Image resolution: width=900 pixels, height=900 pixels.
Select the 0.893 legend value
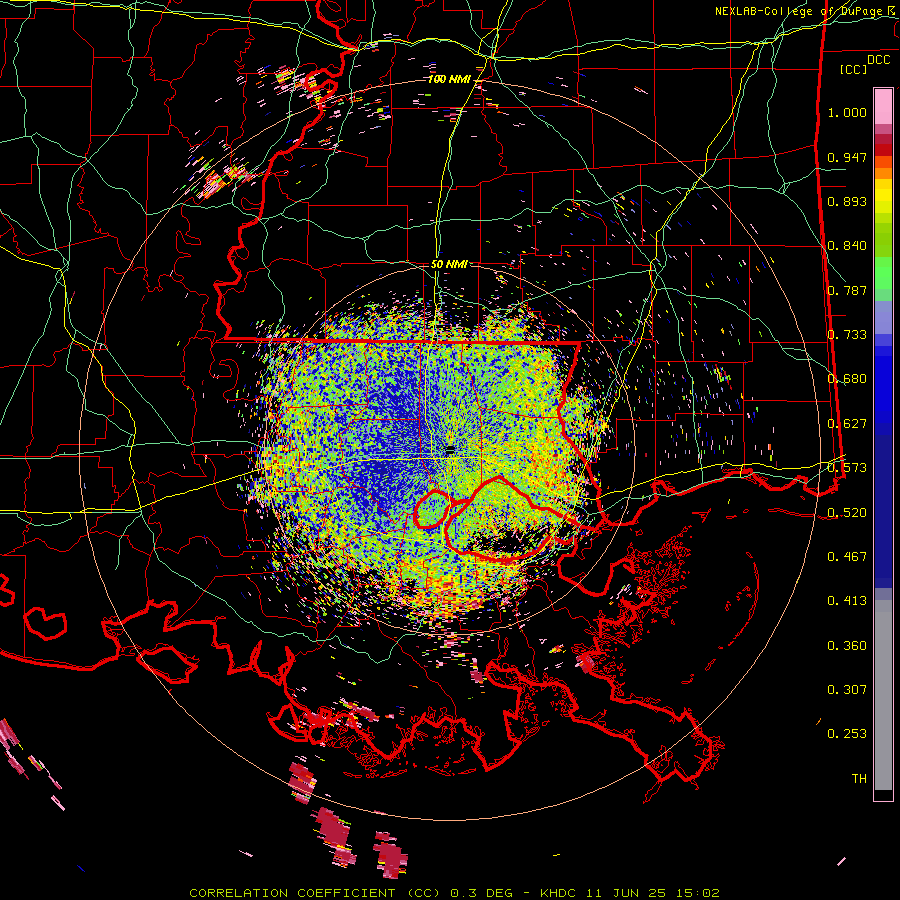(x=847, y=201)
